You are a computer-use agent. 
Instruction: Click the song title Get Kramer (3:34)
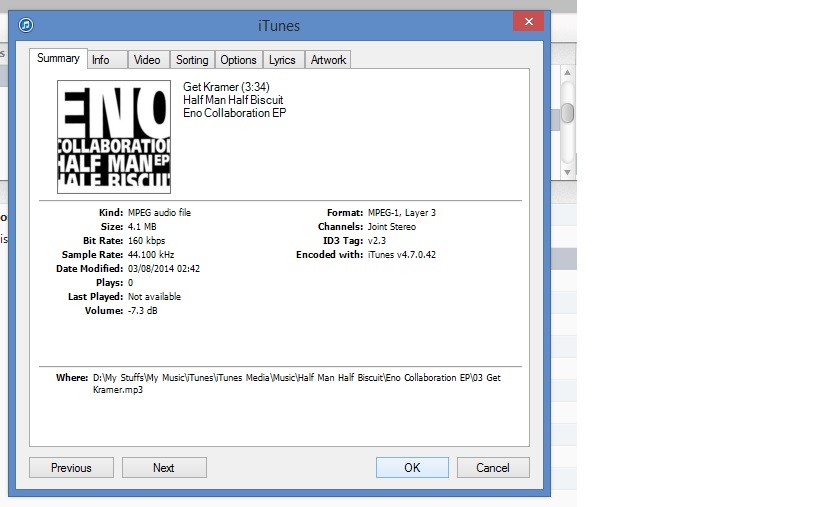[x=226, y=87]
